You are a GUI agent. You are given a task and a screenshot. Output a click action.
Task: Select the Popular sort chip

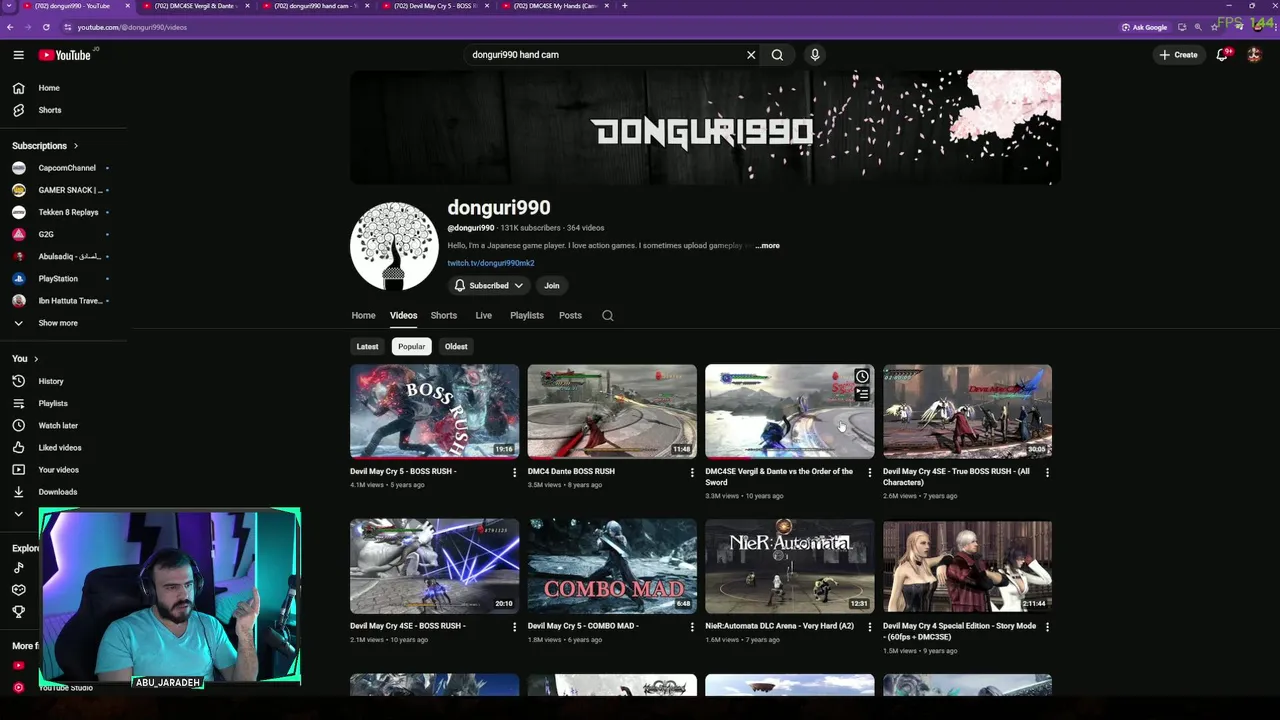click(x=411, y=346)
